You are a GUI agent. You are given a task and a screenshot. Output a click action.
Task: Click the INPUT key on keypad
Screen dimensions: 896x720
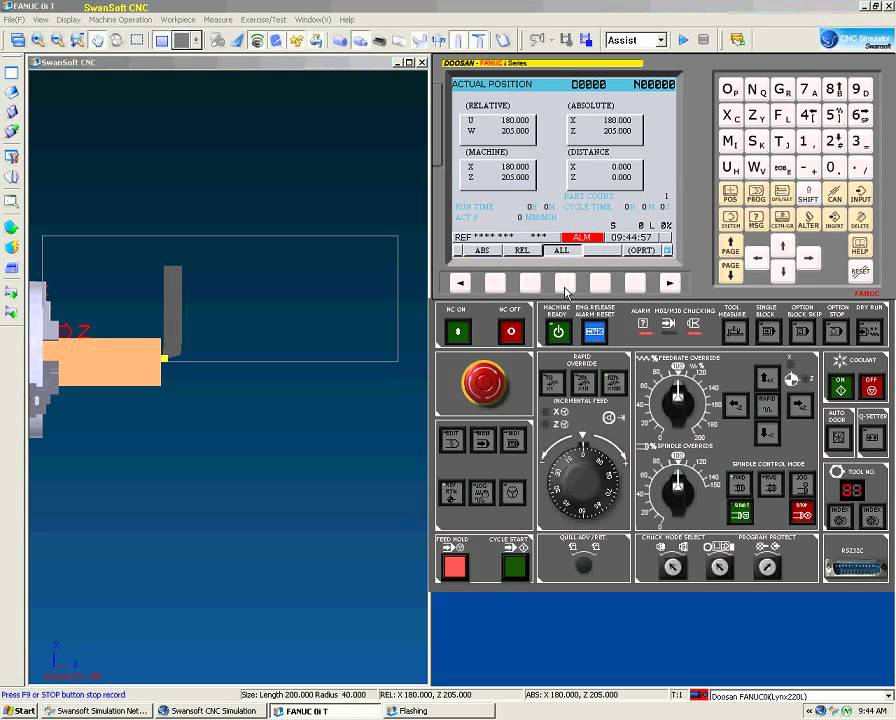pos(860,194)
